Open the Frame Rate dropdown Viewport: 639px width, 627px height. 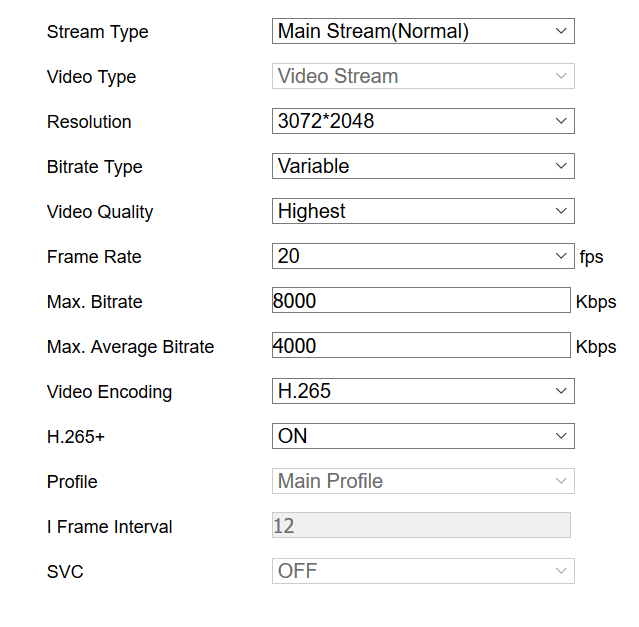[x=423, y=256]
